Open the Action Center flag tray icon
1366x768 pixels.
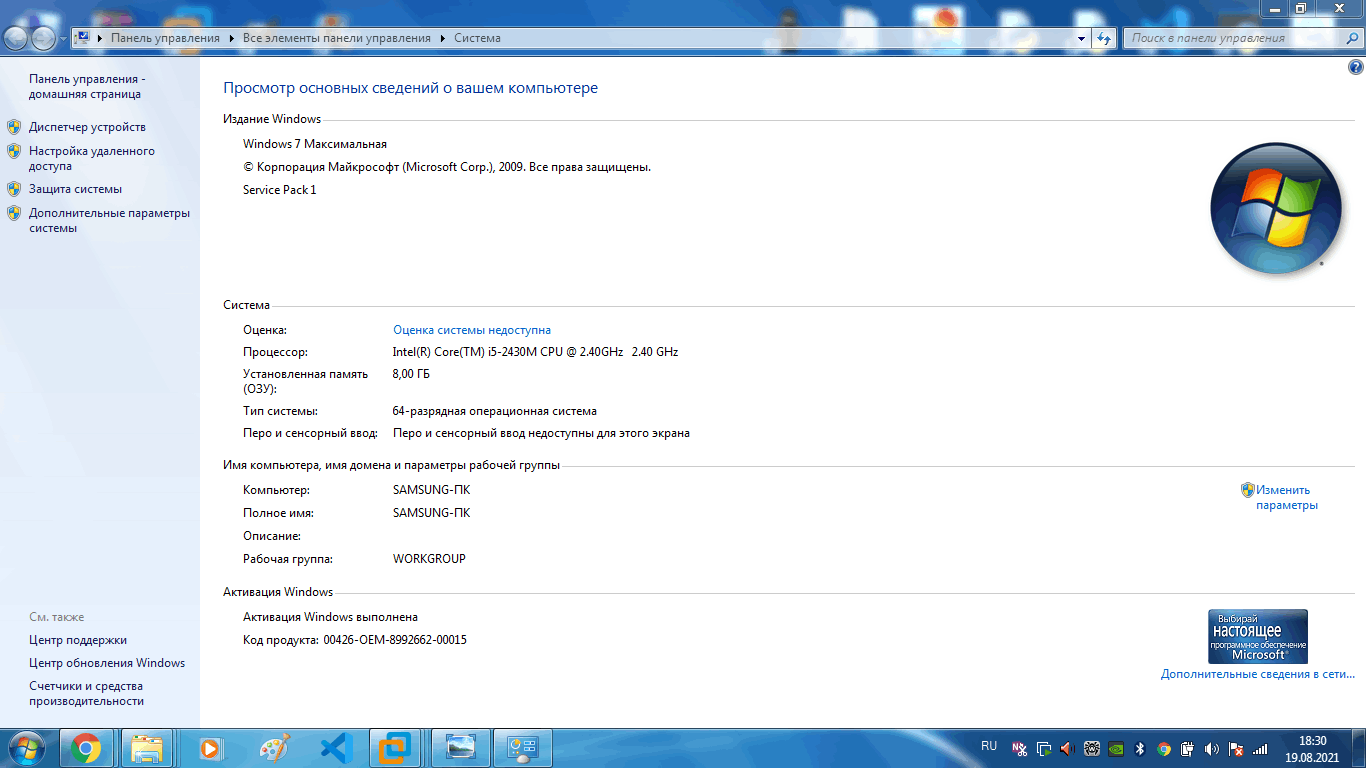point(1236,748)
